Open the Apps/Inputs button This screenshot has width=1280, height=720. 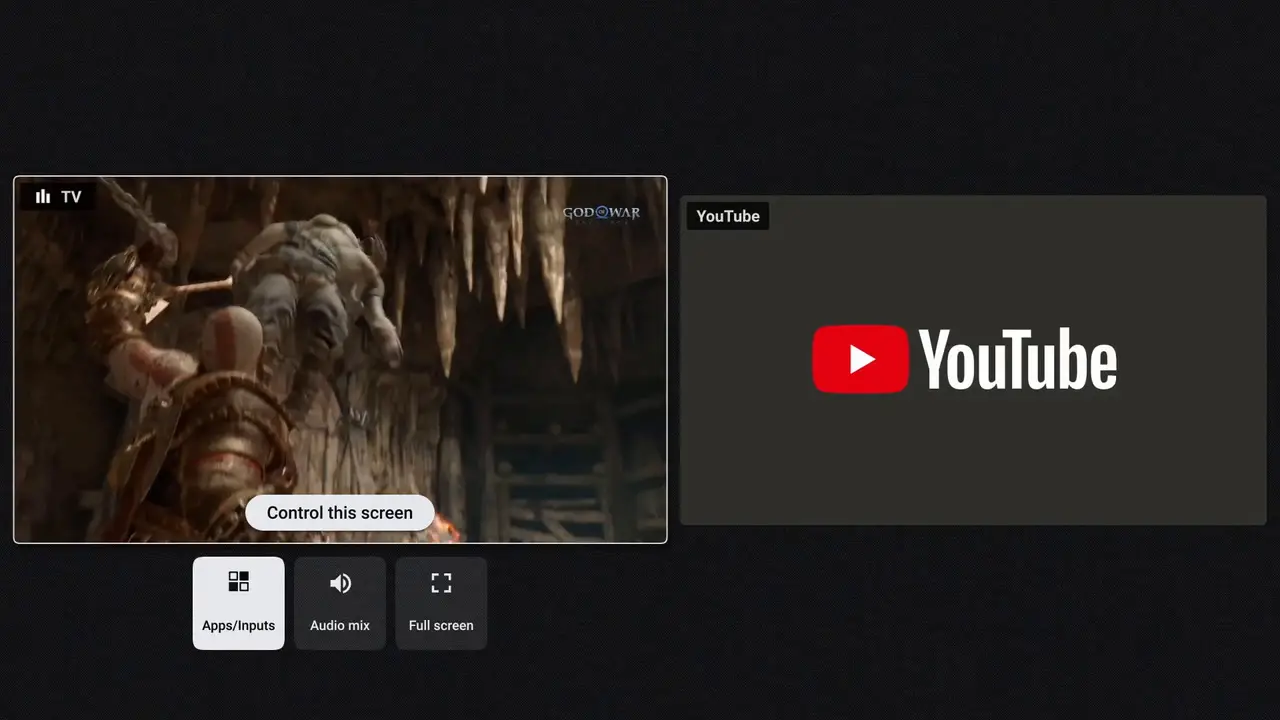(238, 603)
